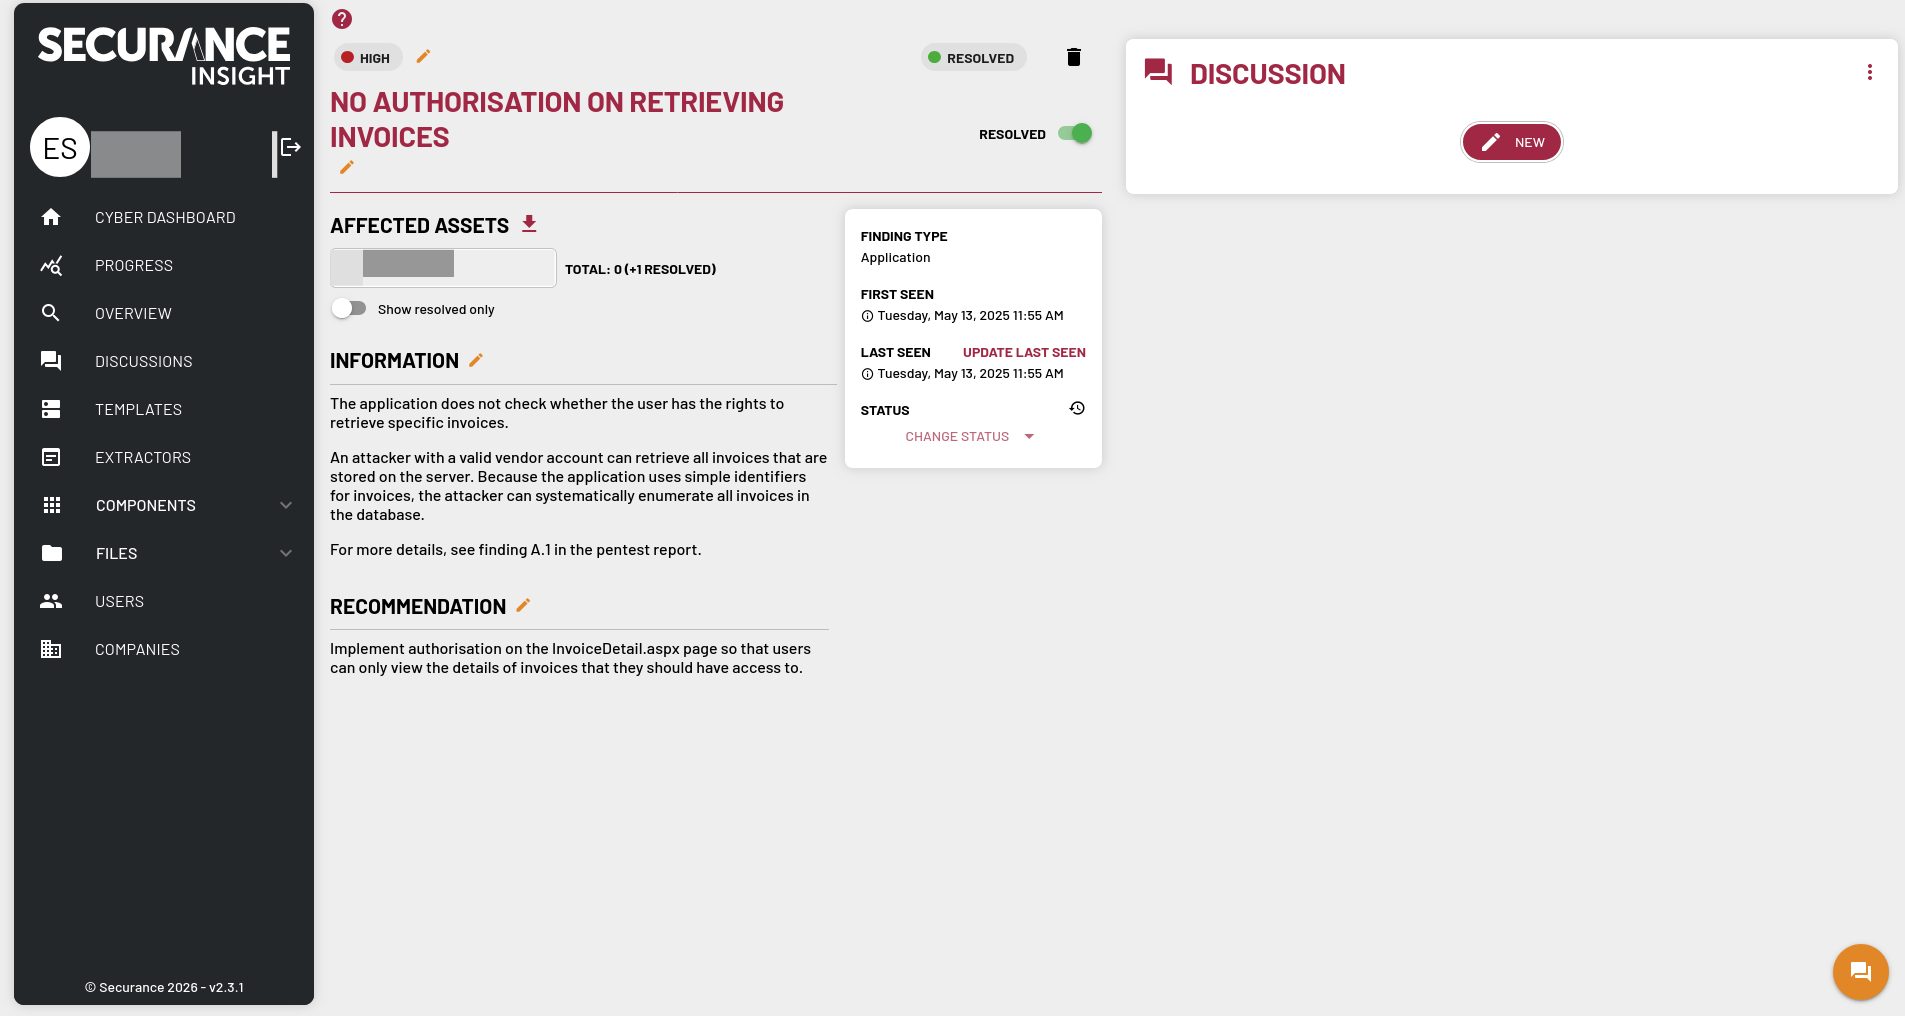Click the red help question mark icon
Image resolution: width=1905 pixels, height=1016 pixels.
pos(342,19)
